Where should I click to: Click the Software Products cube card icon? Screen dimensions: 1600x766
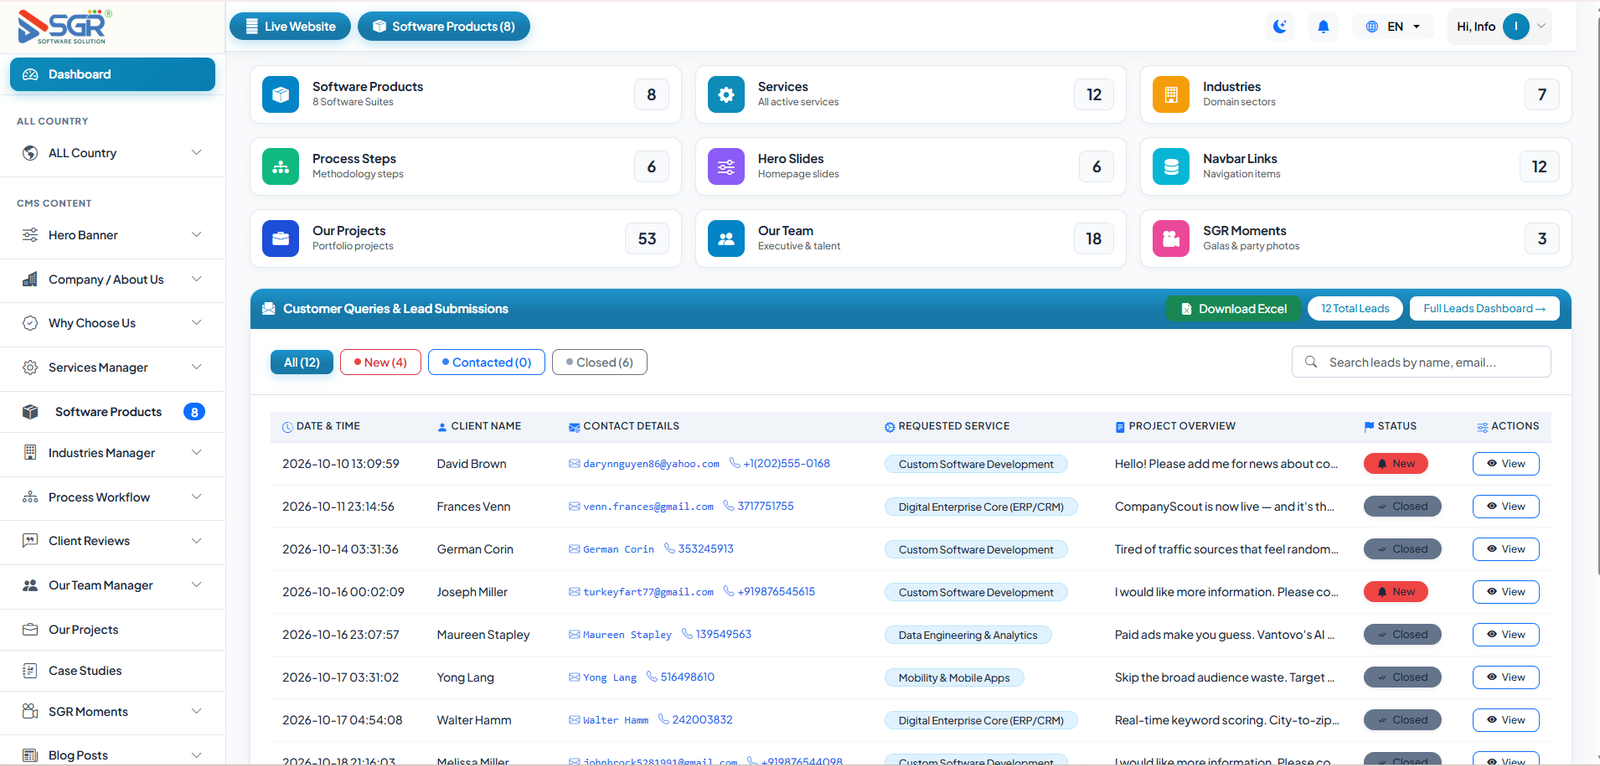click(x=281, y=95)
